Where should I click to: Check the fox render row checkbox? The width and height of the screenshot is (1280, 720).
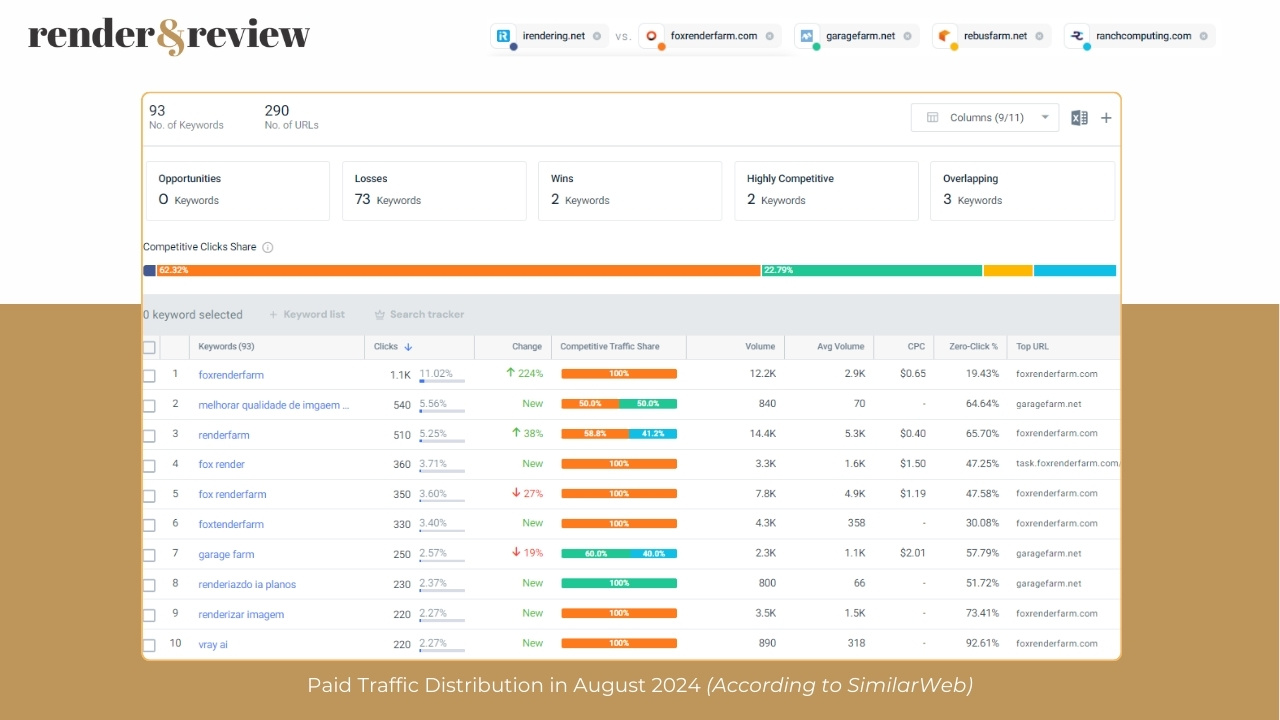149,465
